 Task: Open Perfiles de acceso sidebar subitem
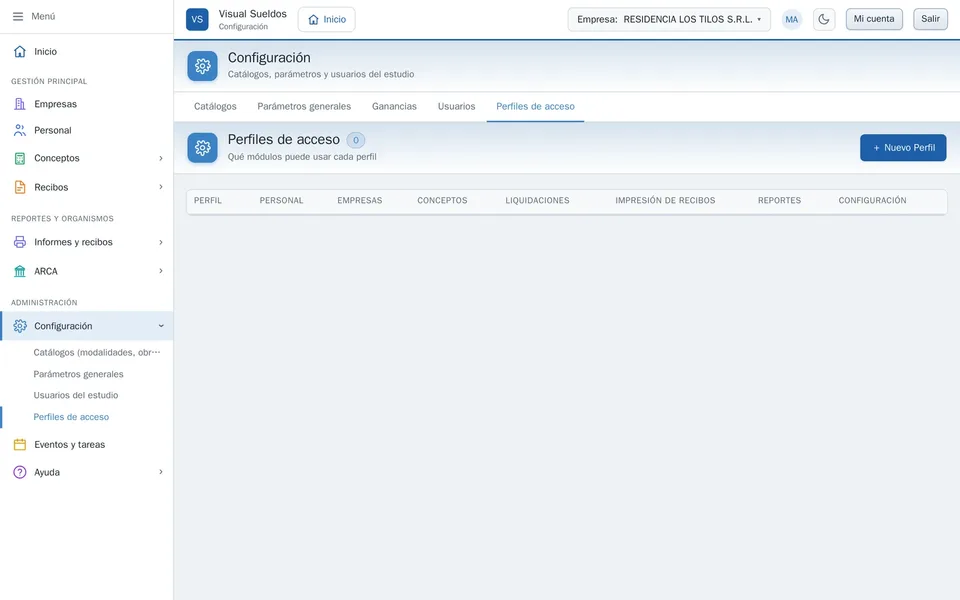click(71, 417)
